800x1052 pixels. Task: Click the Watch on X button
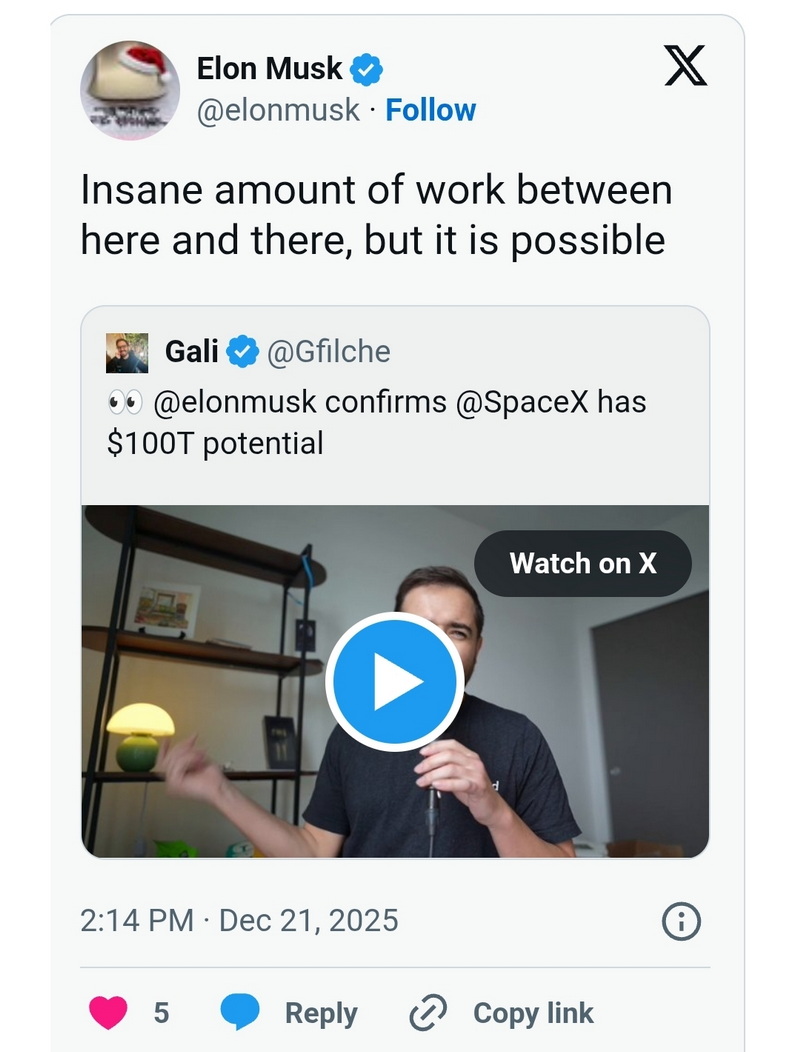pos(583,563)
